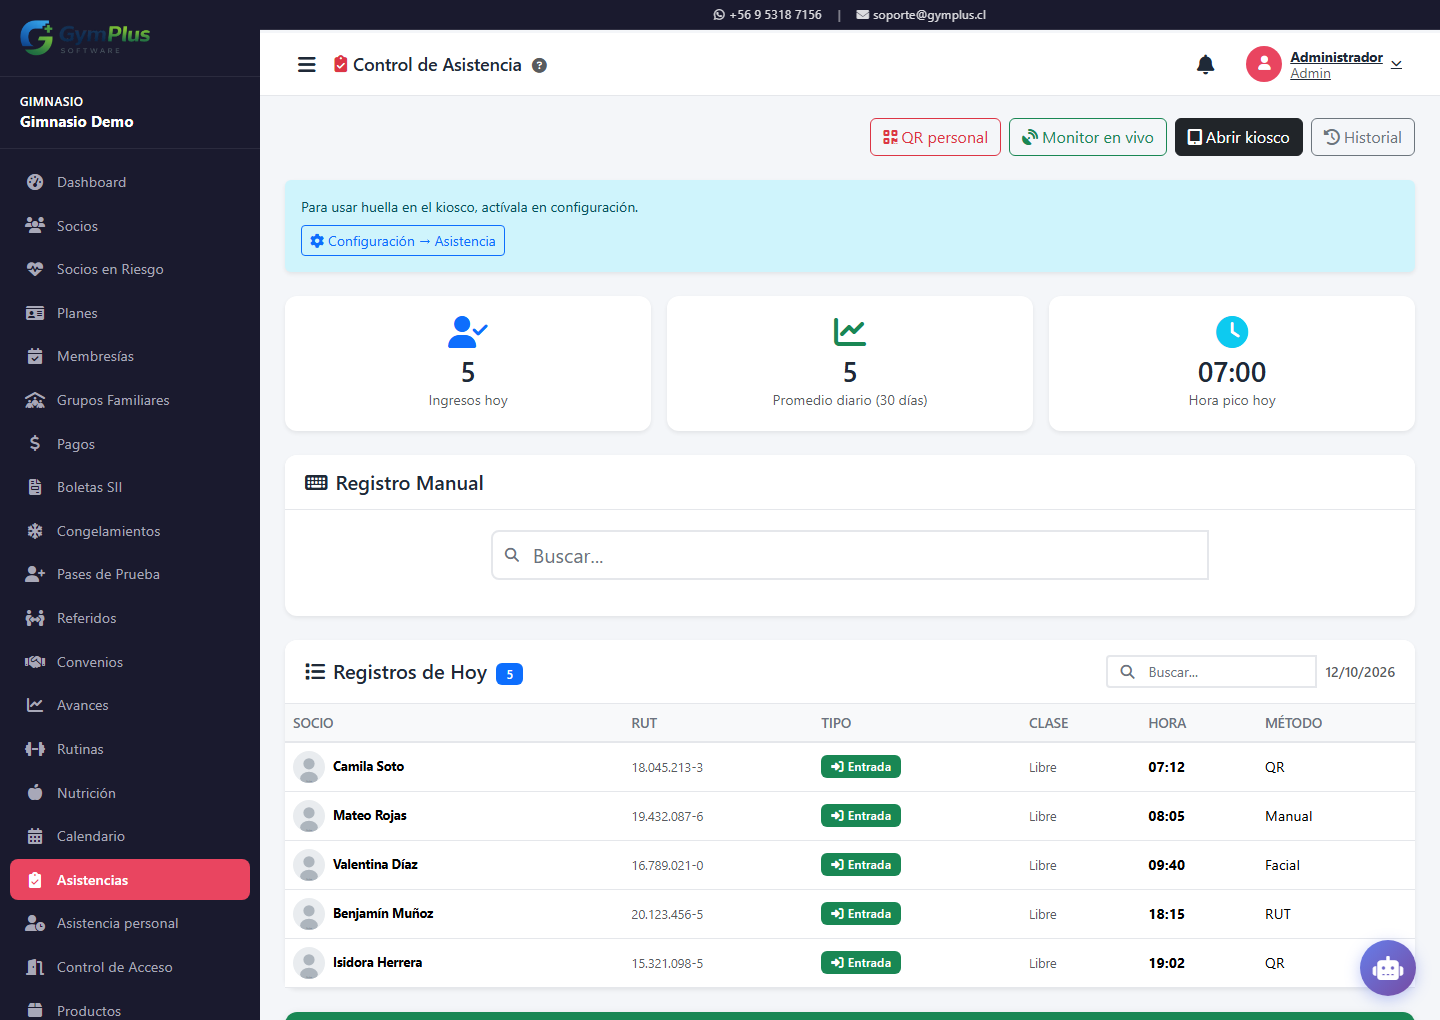Screen dimensions: 1440x1020
Task: Click the help question mark icon
Action: (x=539, y=66)
